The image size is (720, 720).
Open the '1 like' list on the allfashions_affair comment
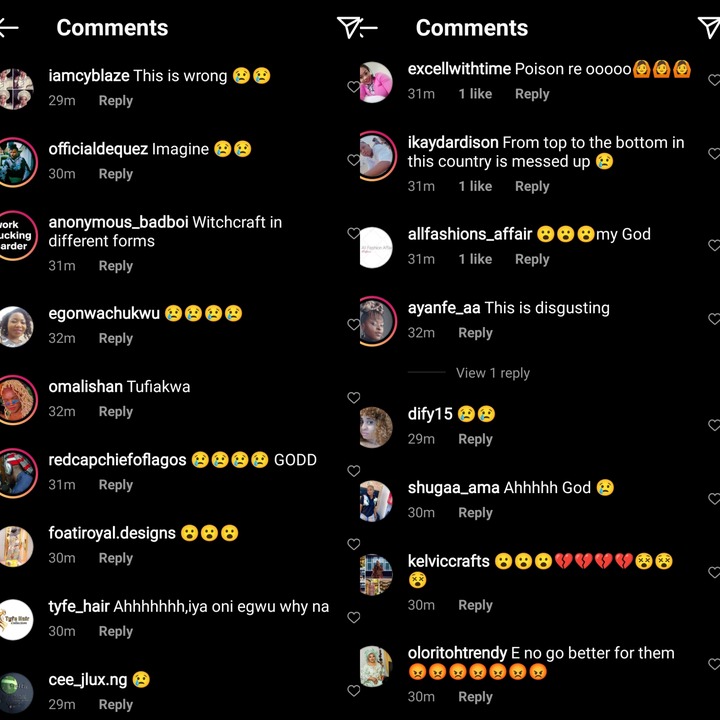click(x=475, y=259)
